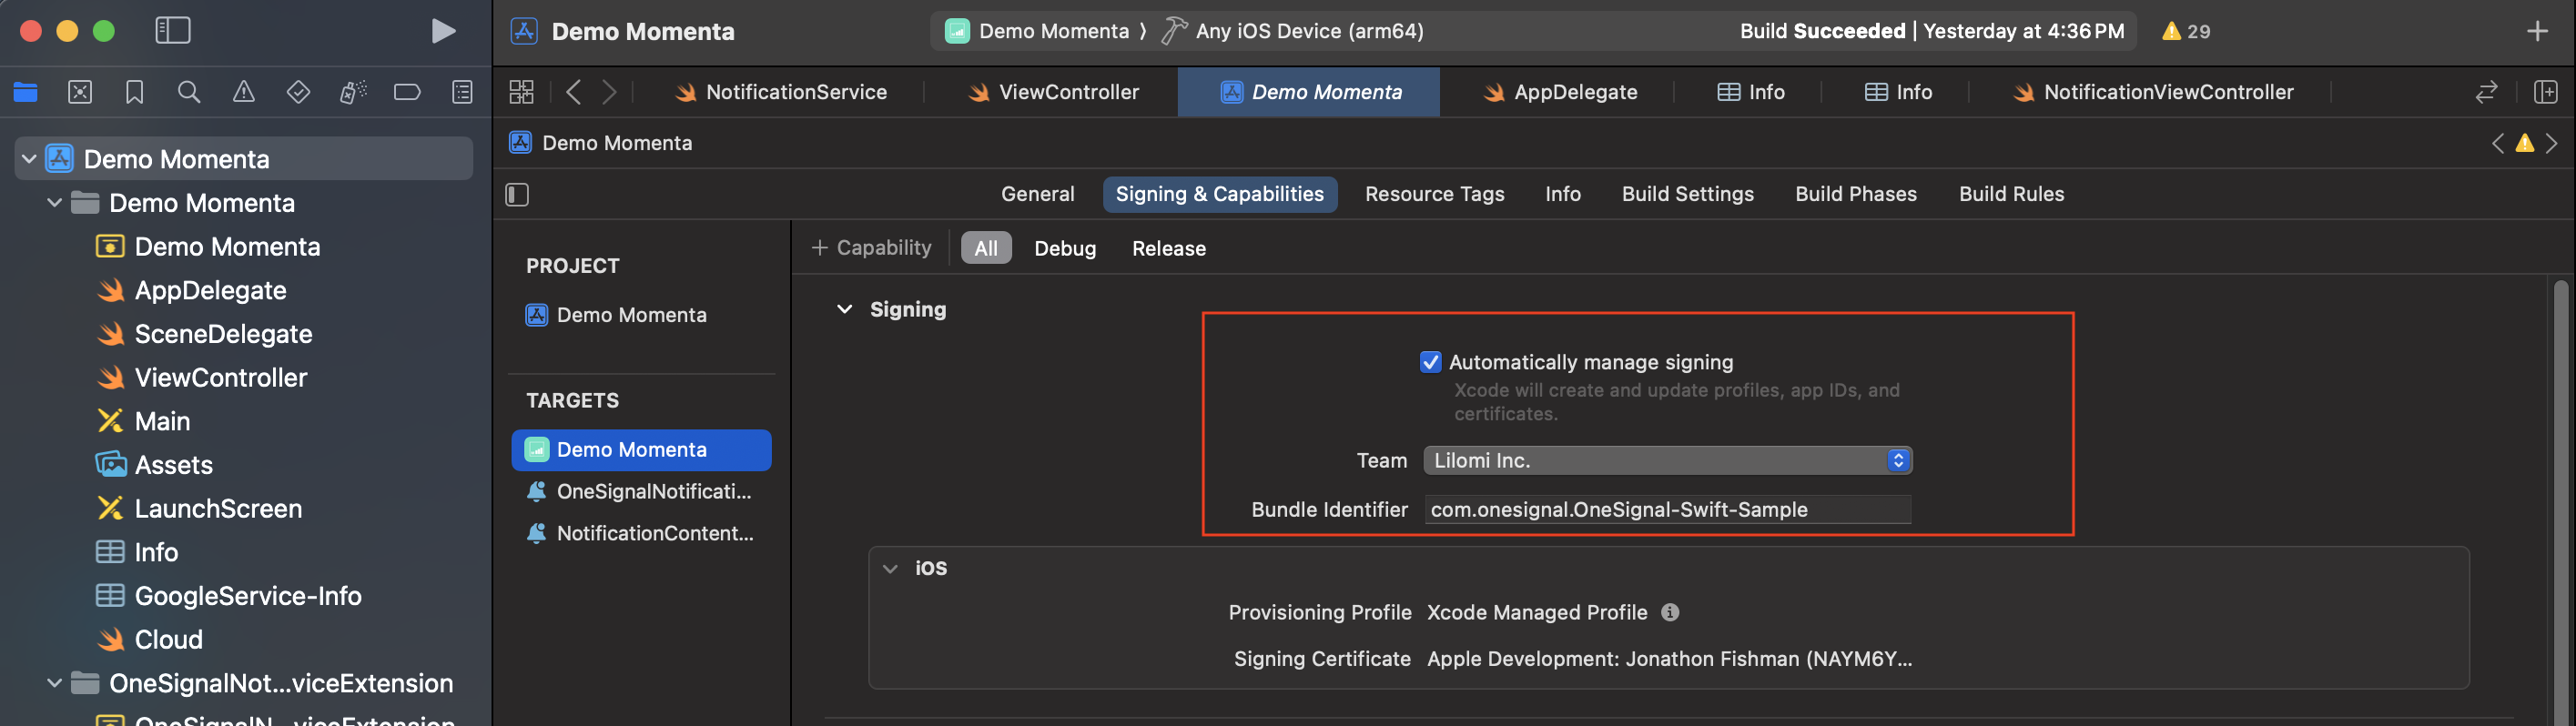This screenshot has height=726, width=2576.
Task: Open the Find navigator magnifier icon
Action: click(188, 92)
